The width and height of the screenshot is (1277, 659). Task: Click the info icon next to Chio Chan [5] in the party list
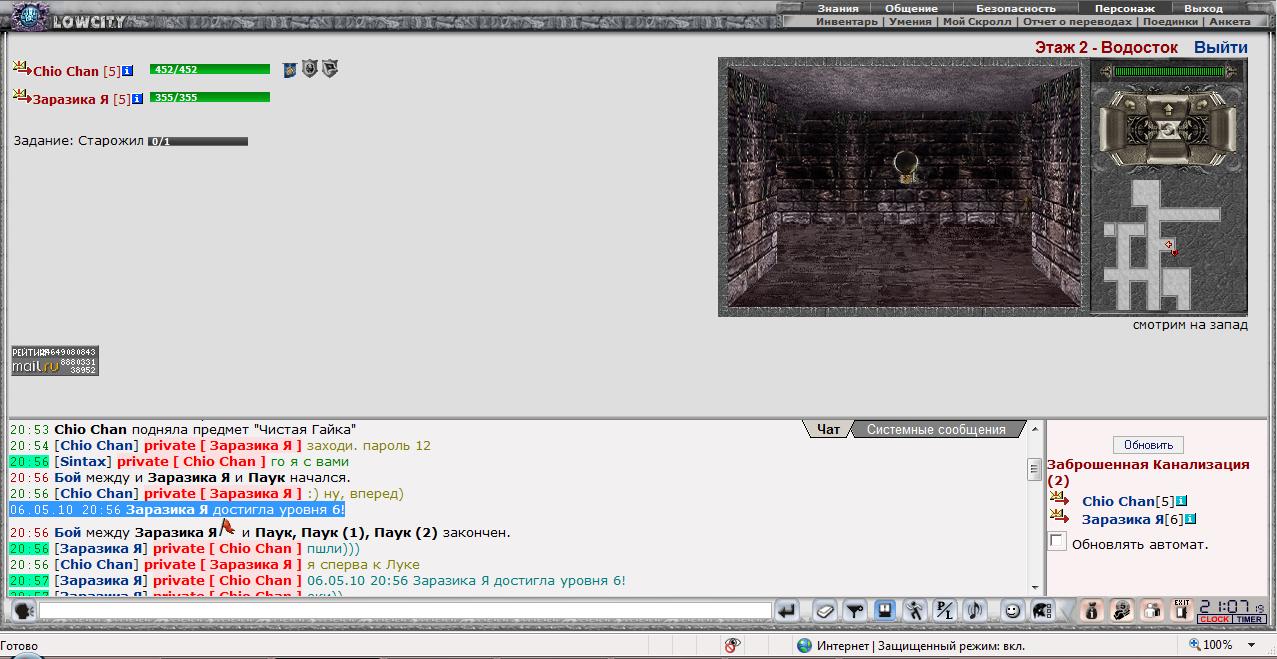(127, 71)
